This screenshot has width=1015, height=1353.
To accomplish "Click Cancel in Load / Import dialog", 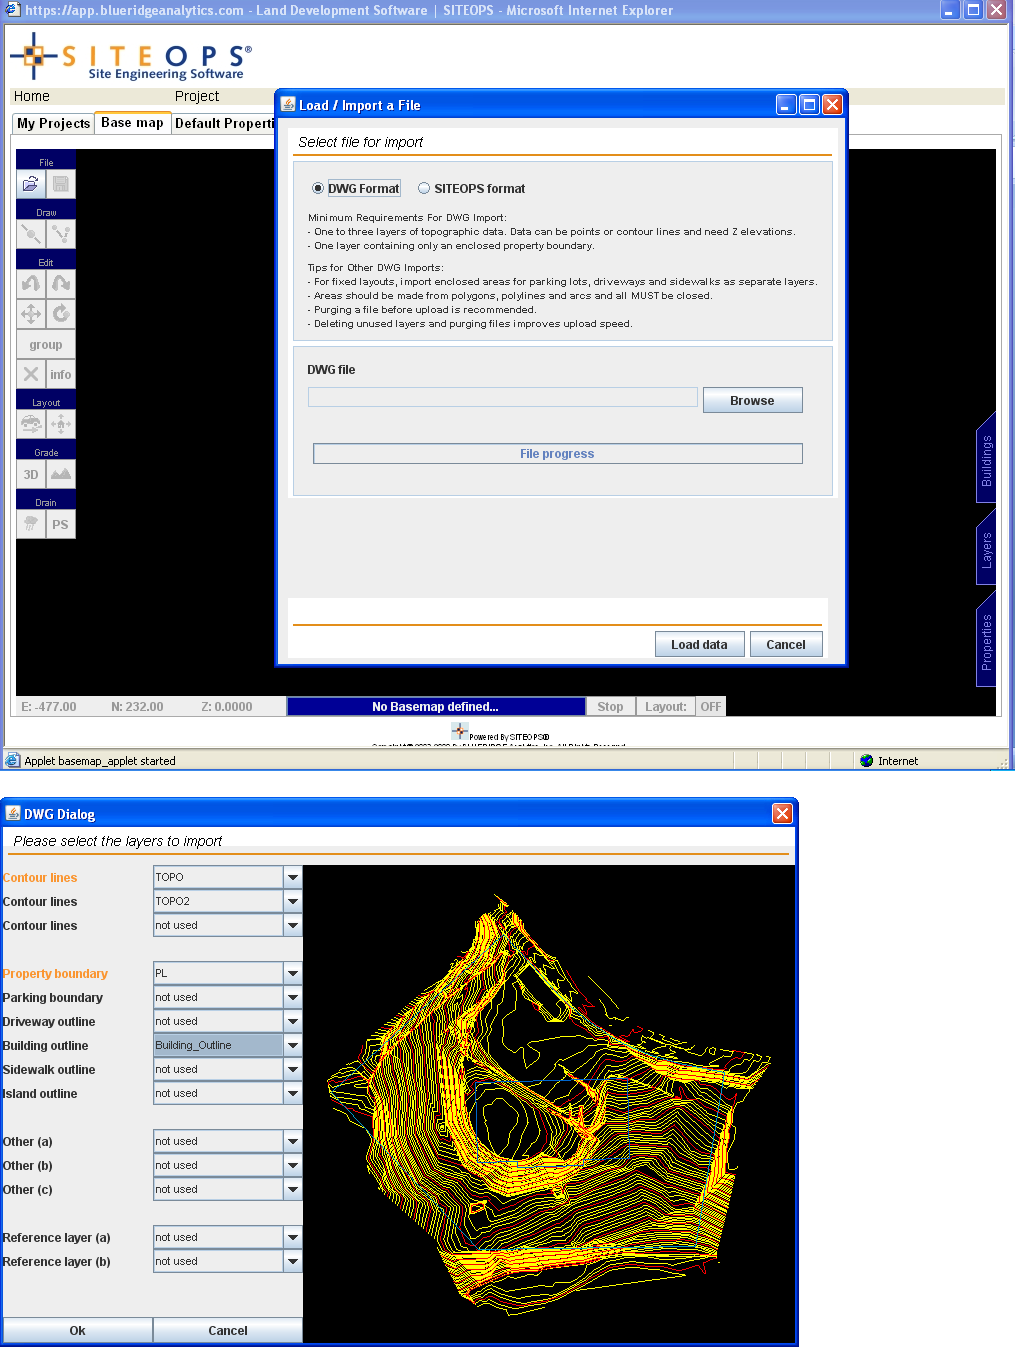I will pyautogui.click(x=786, y=644).
